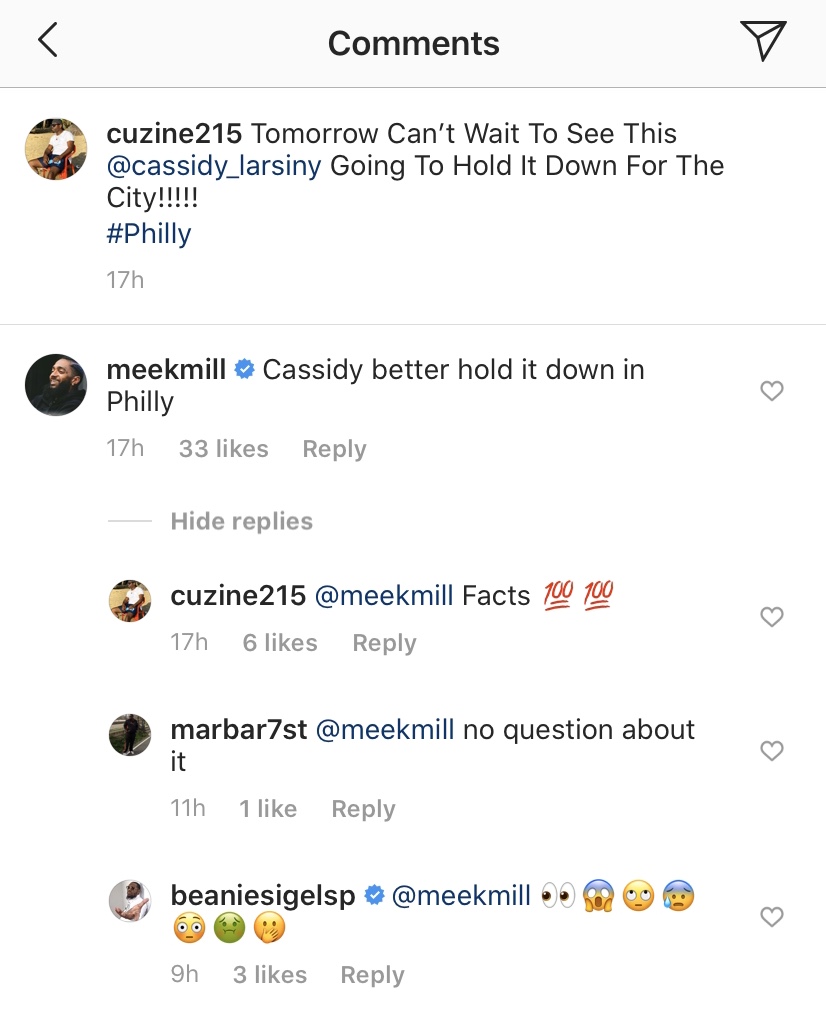Image resolution: width=826 pixels, height=1012 pixels.
Task: Reply to beaniesigelsp's comment
Action: 372,975
